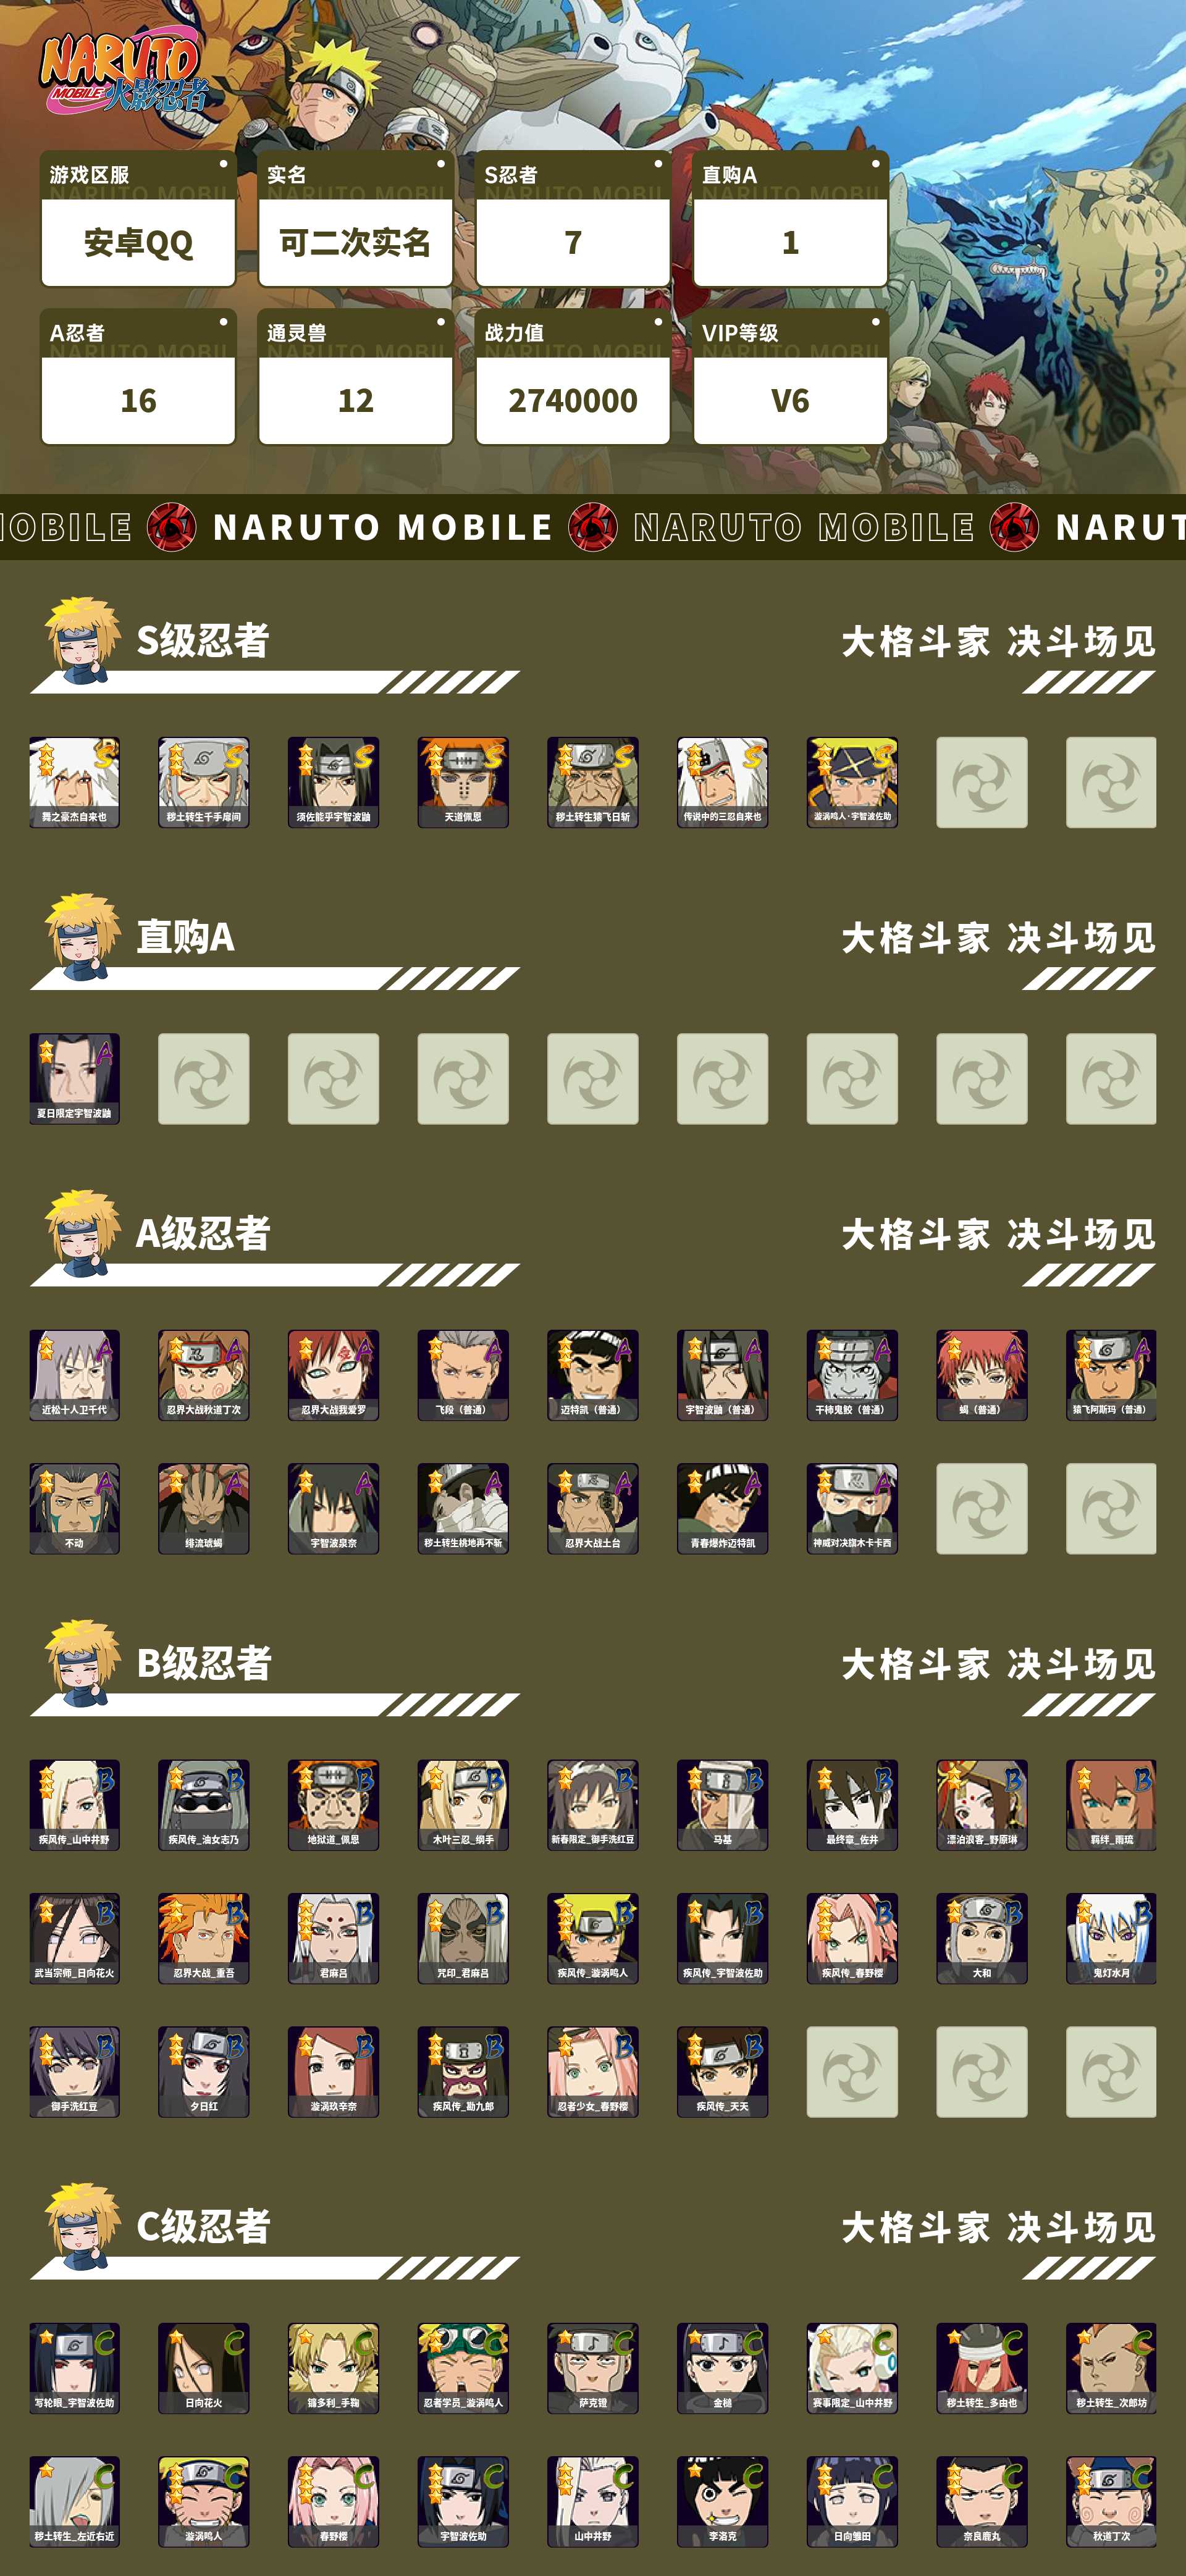
Task: Choose the 李洛克 C-rank ninja portrait
Action: 722,2501
